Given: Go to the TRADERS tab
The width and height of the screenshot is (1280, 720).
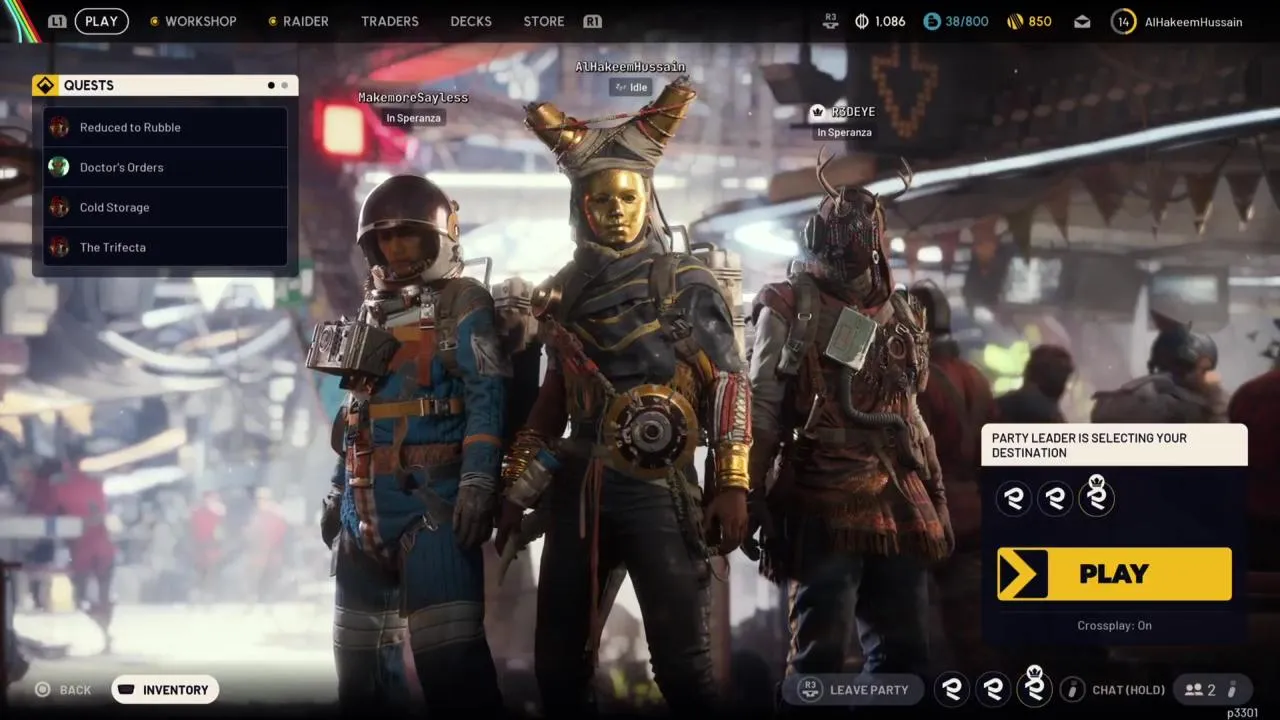Looking at the screenshot, I should click(390, 21).
